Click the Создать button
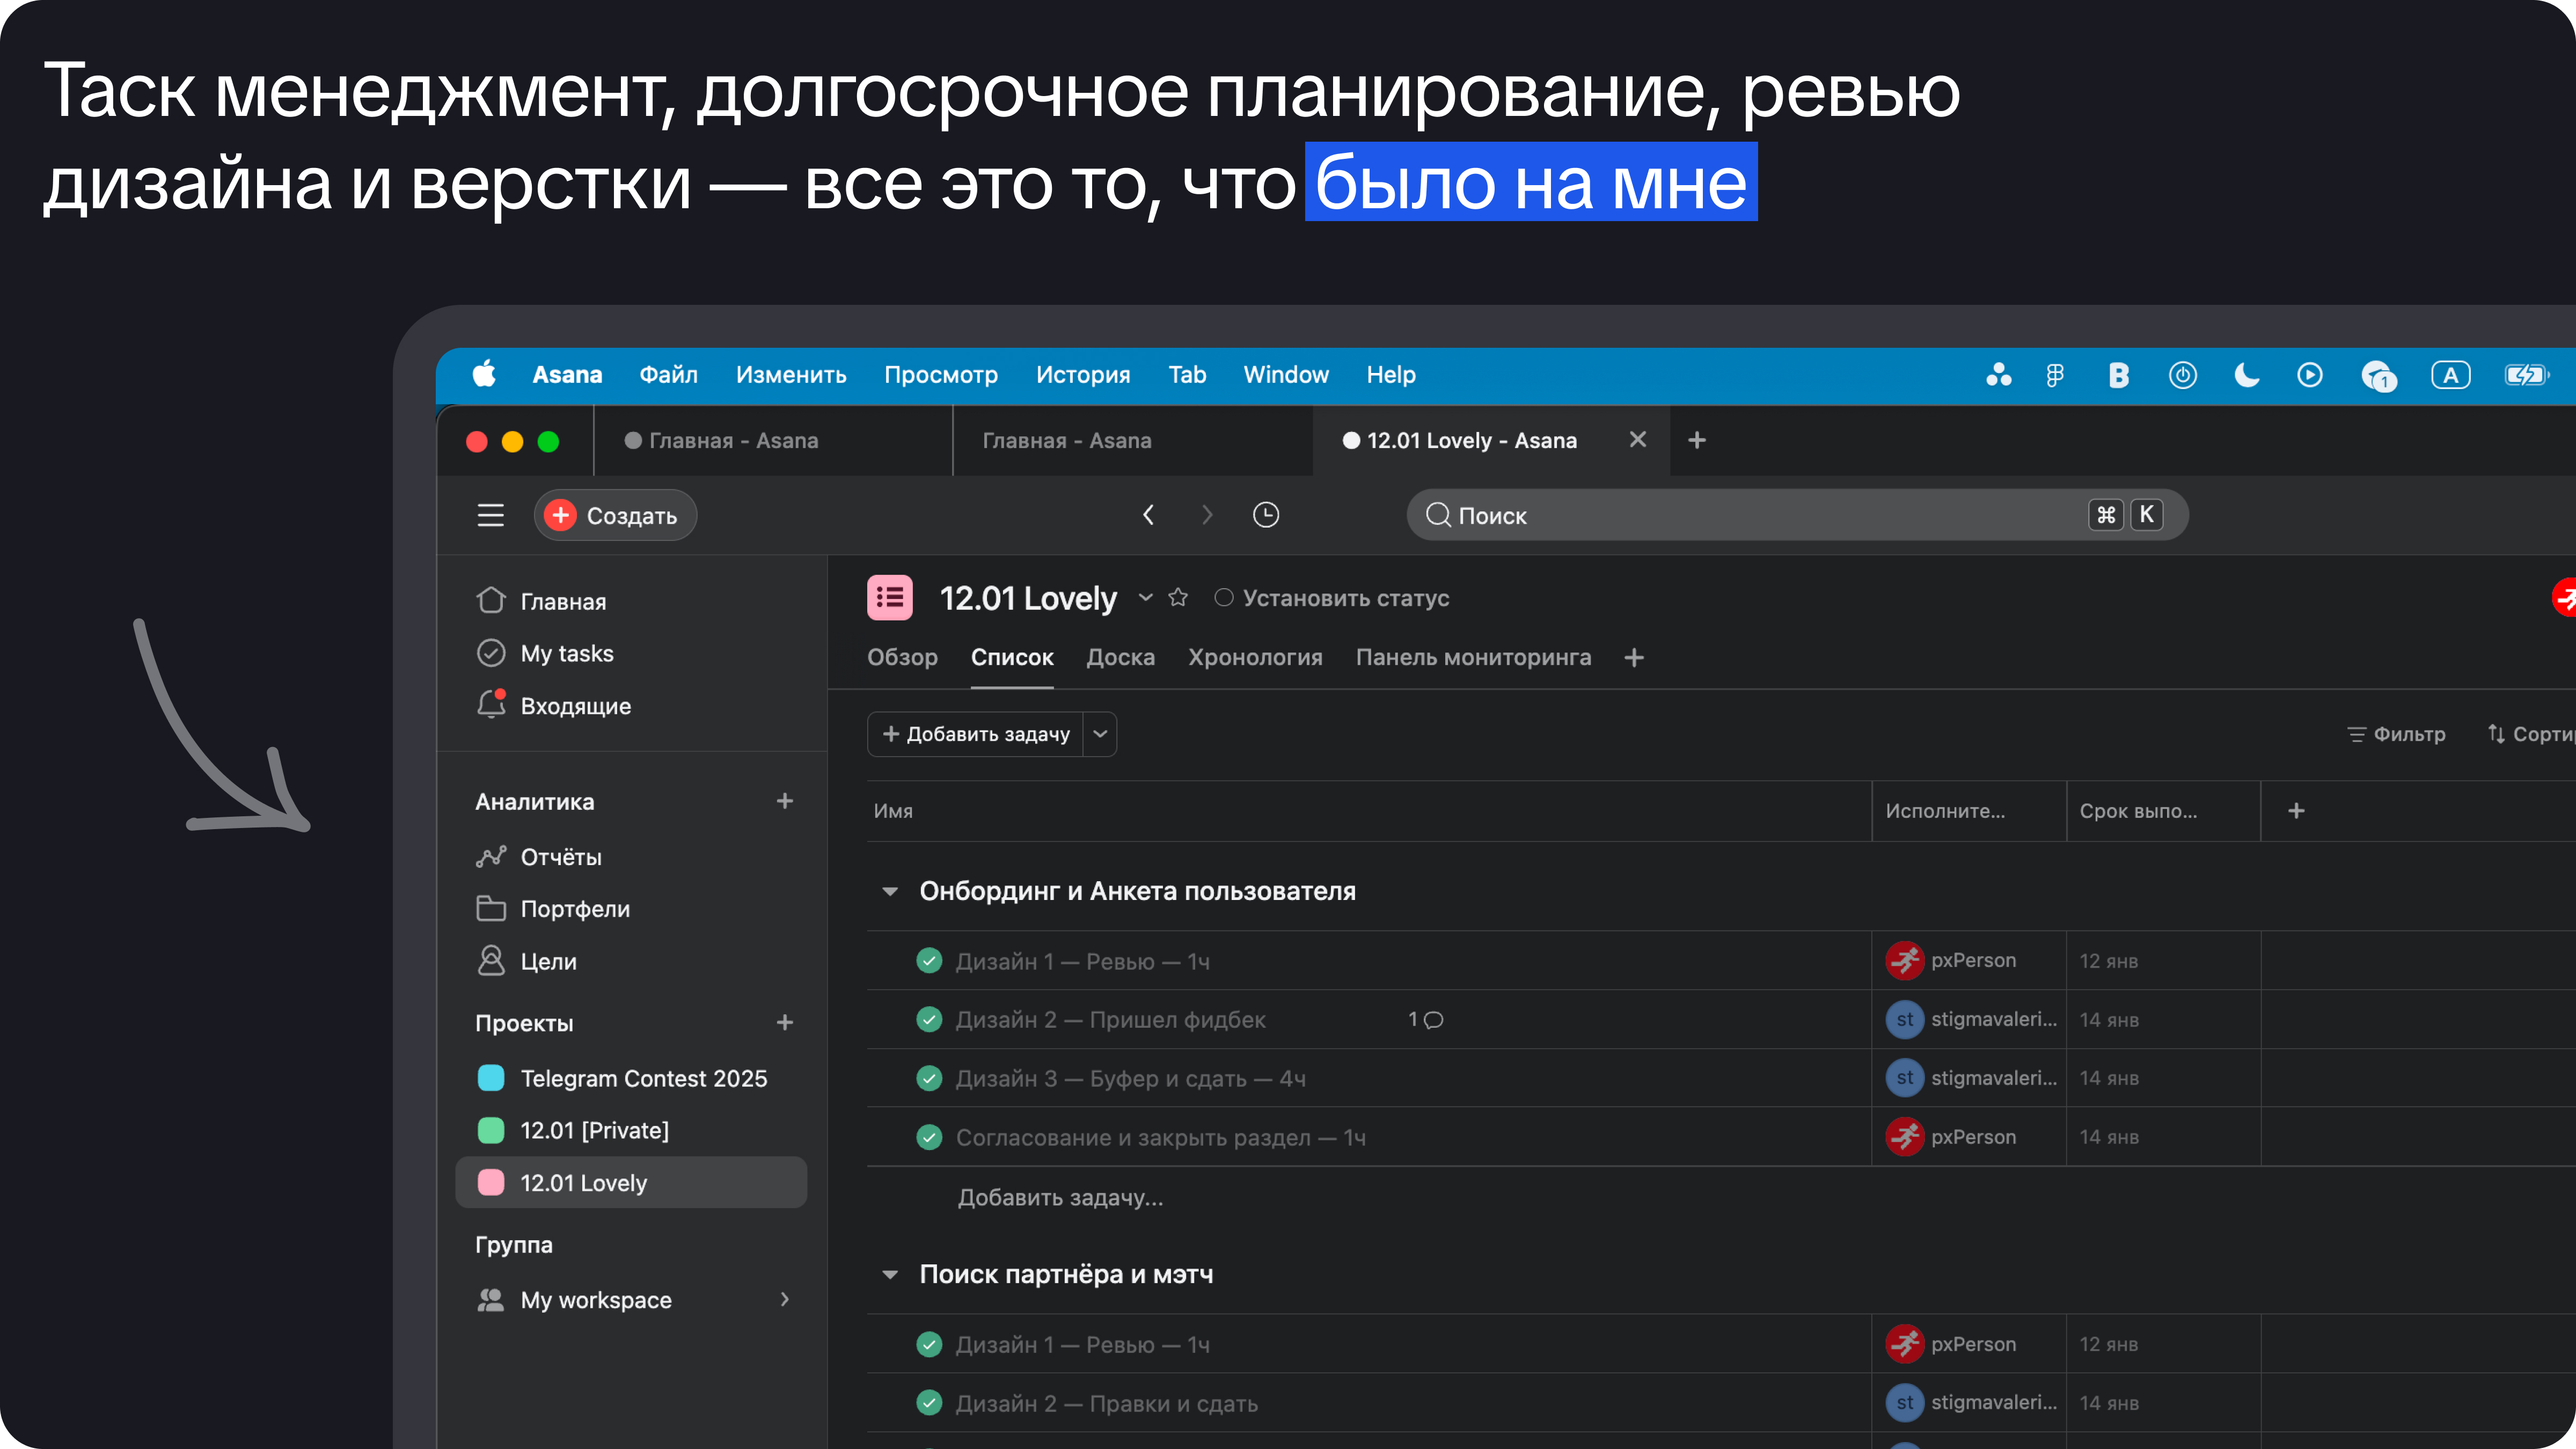The image size is (2576, 1449). 615,515
